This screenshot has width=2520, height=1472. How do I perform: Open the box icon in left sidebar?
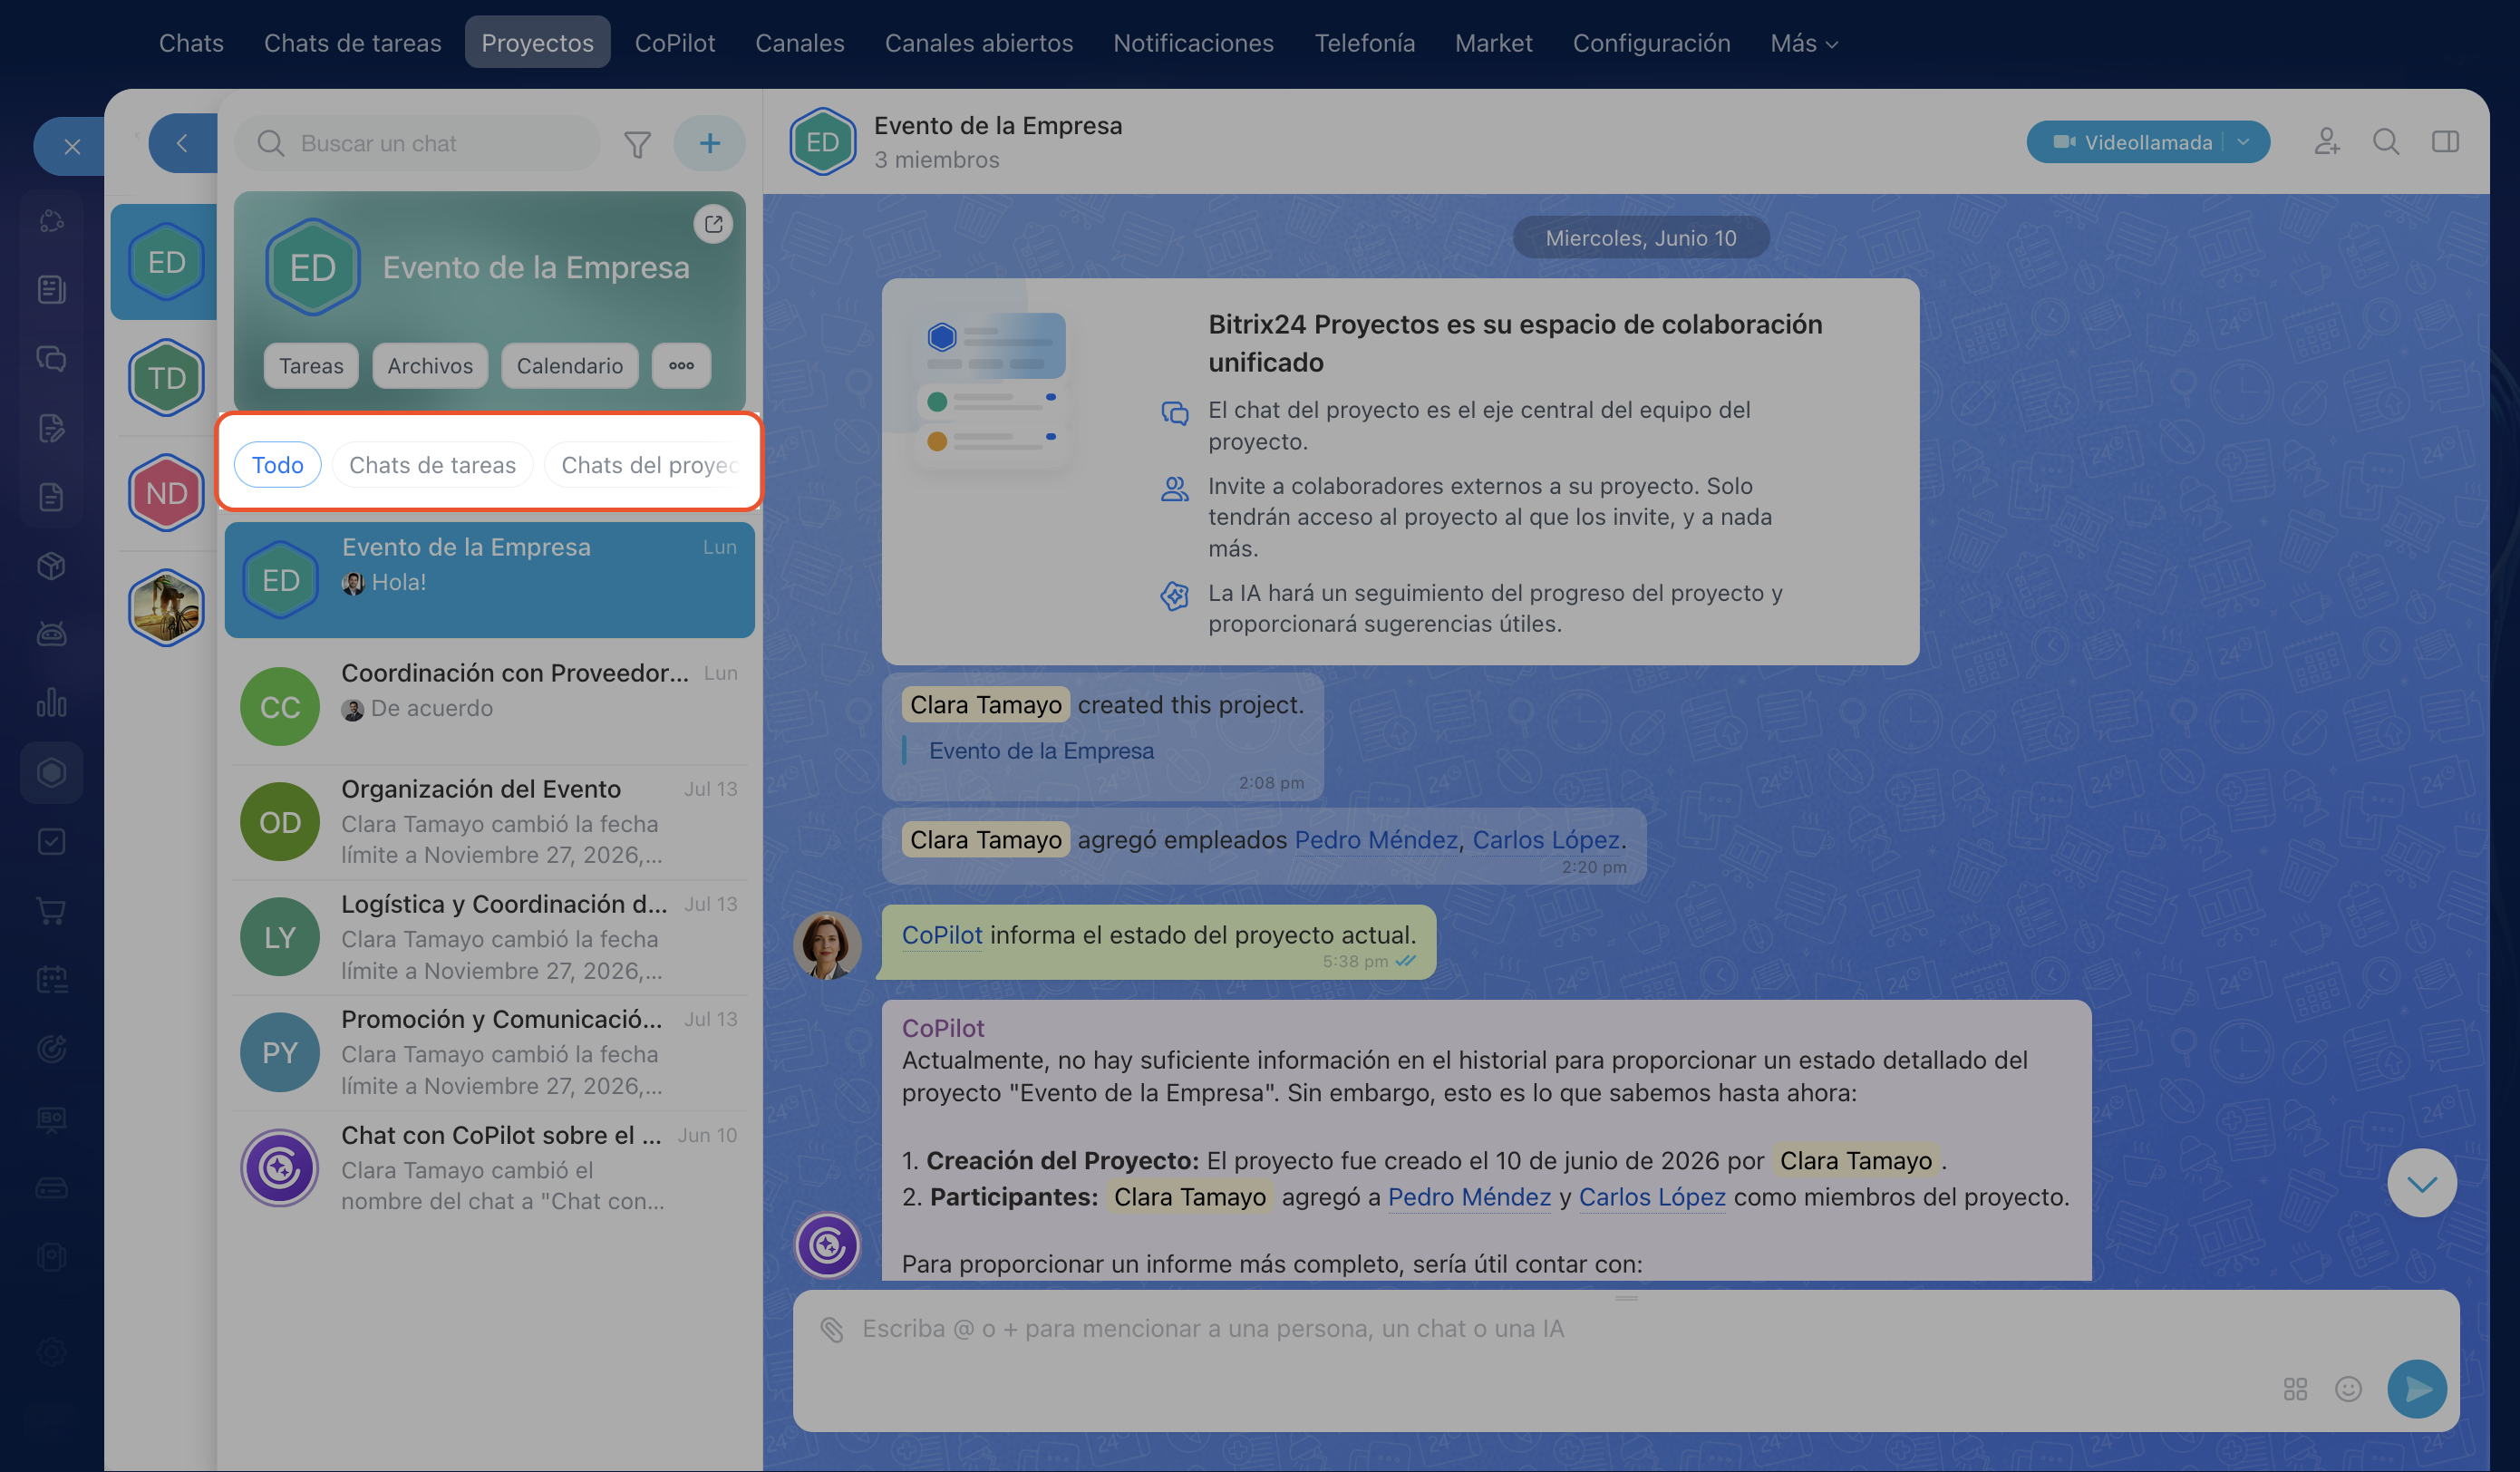pos(52,566)
